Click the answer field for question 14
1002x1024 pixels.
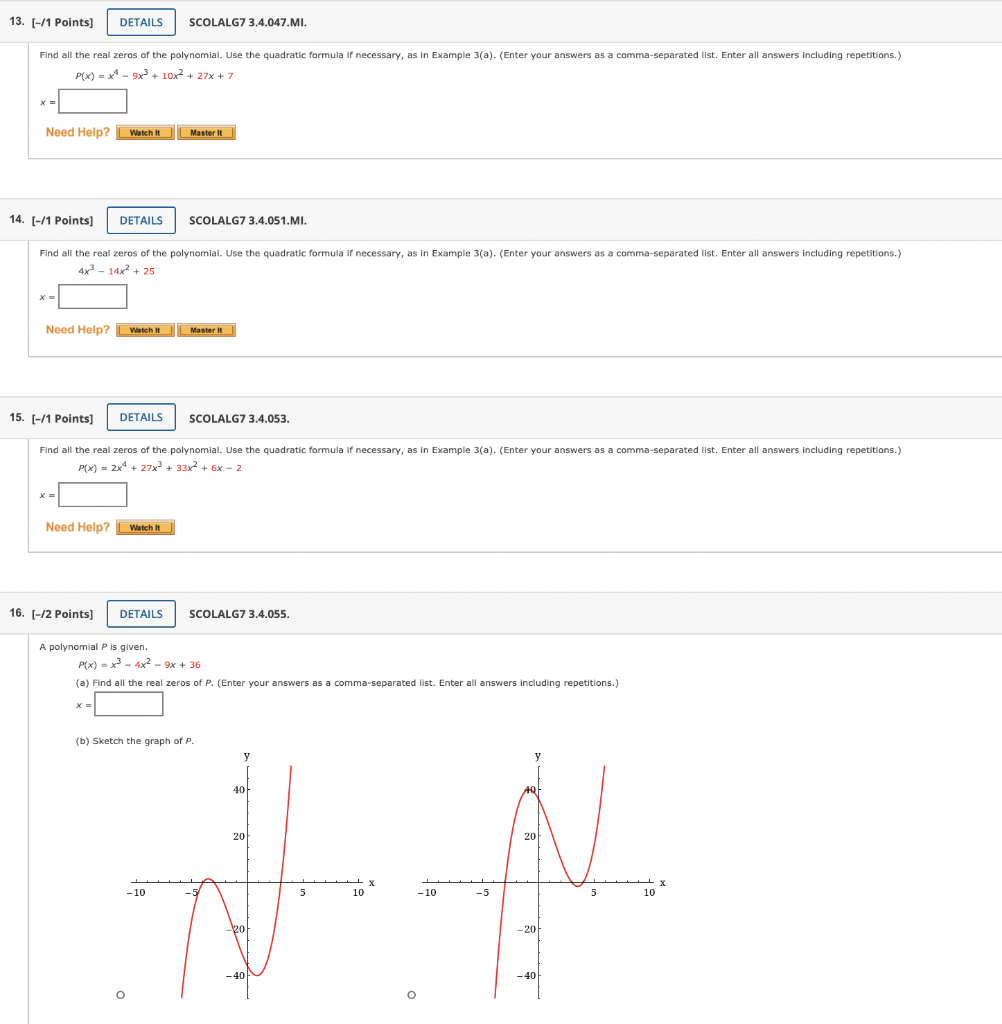tap(92, 296)
